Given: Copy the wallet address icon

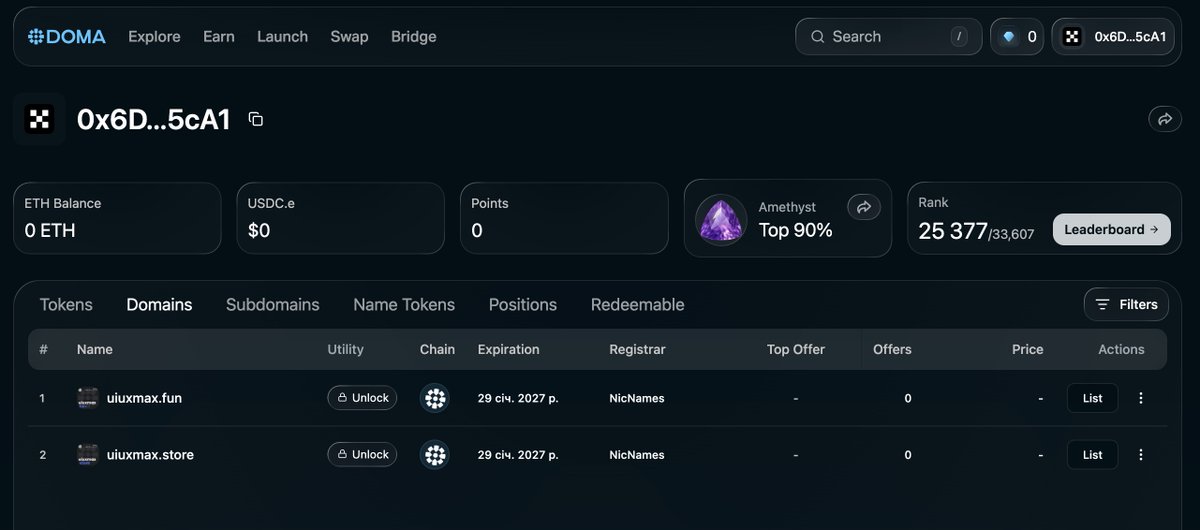Looking at the screenshot, I should (x=256, y=120).
